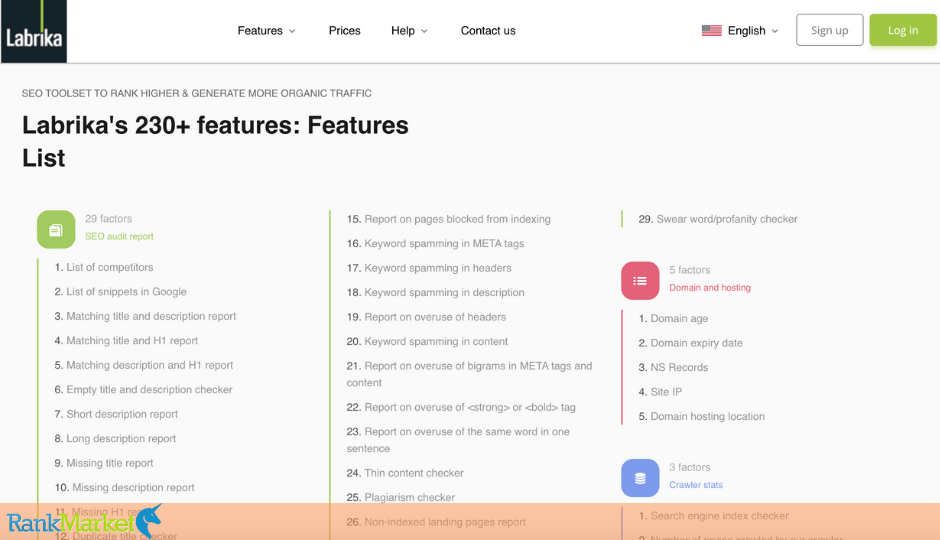Open the English language dropdown arrow
940x540 pixels.
(x=775, y=31)
